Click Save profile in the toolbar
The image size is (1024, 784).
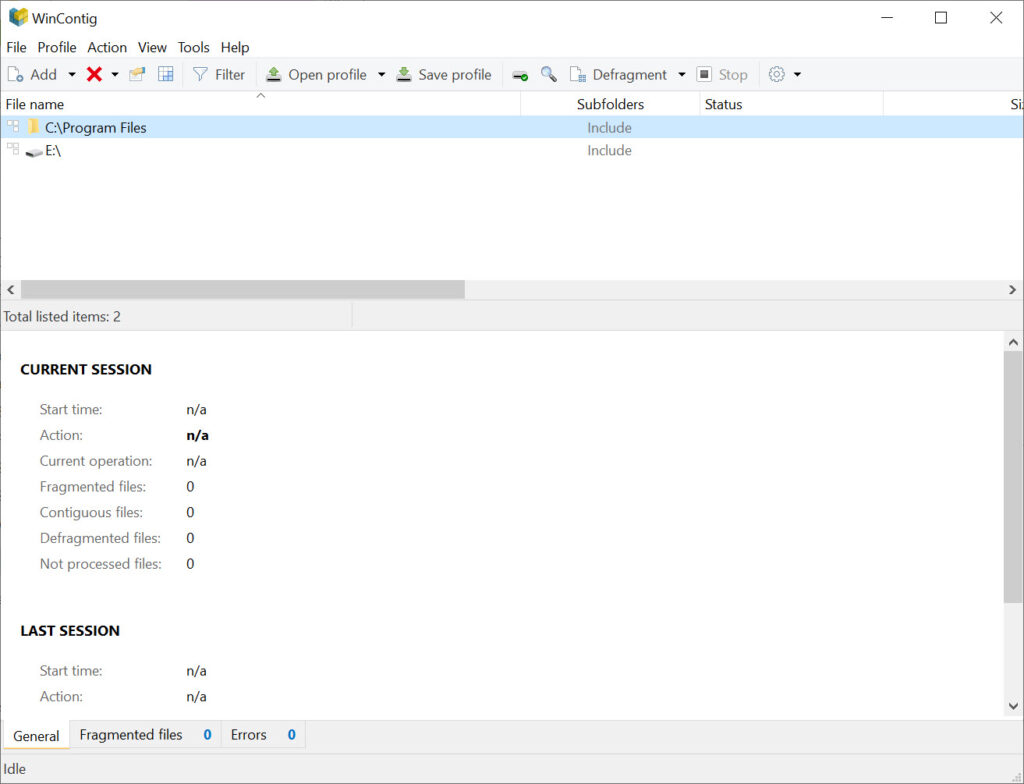click(x=444, y=74)
